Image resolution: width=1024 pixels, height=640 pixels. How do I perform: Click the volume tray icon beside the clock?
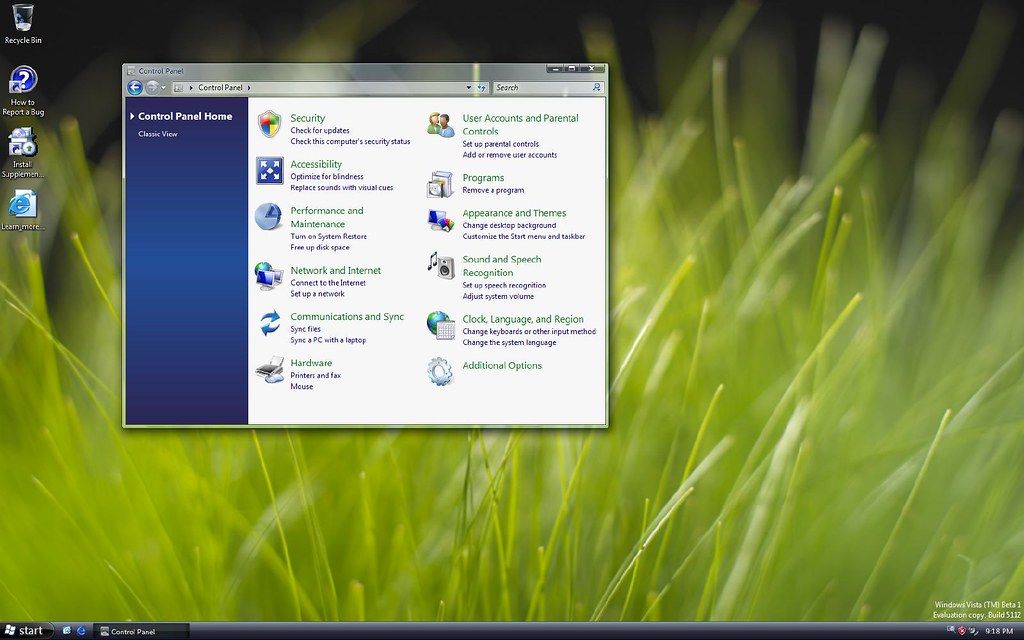pos(974,631)
